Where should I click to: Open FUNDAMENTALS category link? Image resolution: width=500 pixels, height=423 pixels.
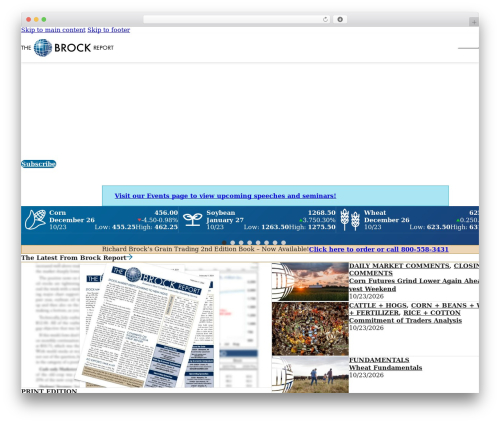click(379, 360)
